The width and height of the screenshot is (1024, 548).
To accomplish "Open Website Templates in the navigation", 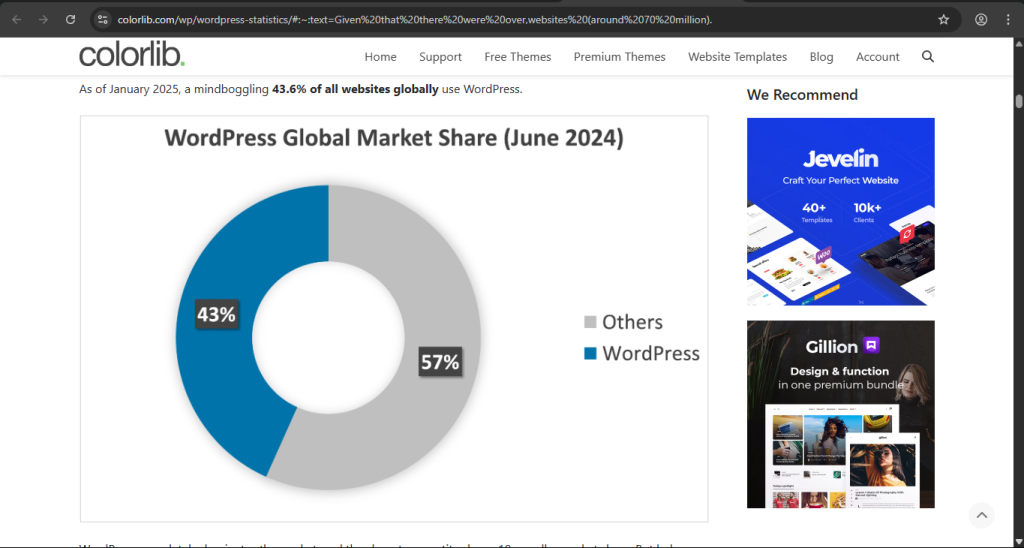I will pos(737,57).
